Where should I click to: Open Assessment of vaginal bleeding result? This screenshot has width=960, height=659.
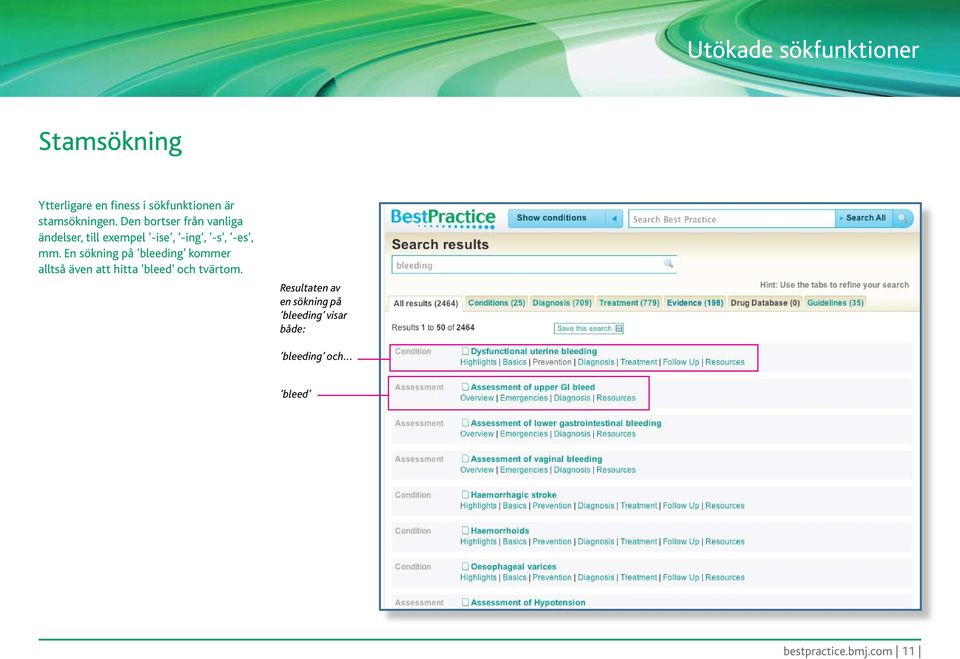click(x=536, y=459)
